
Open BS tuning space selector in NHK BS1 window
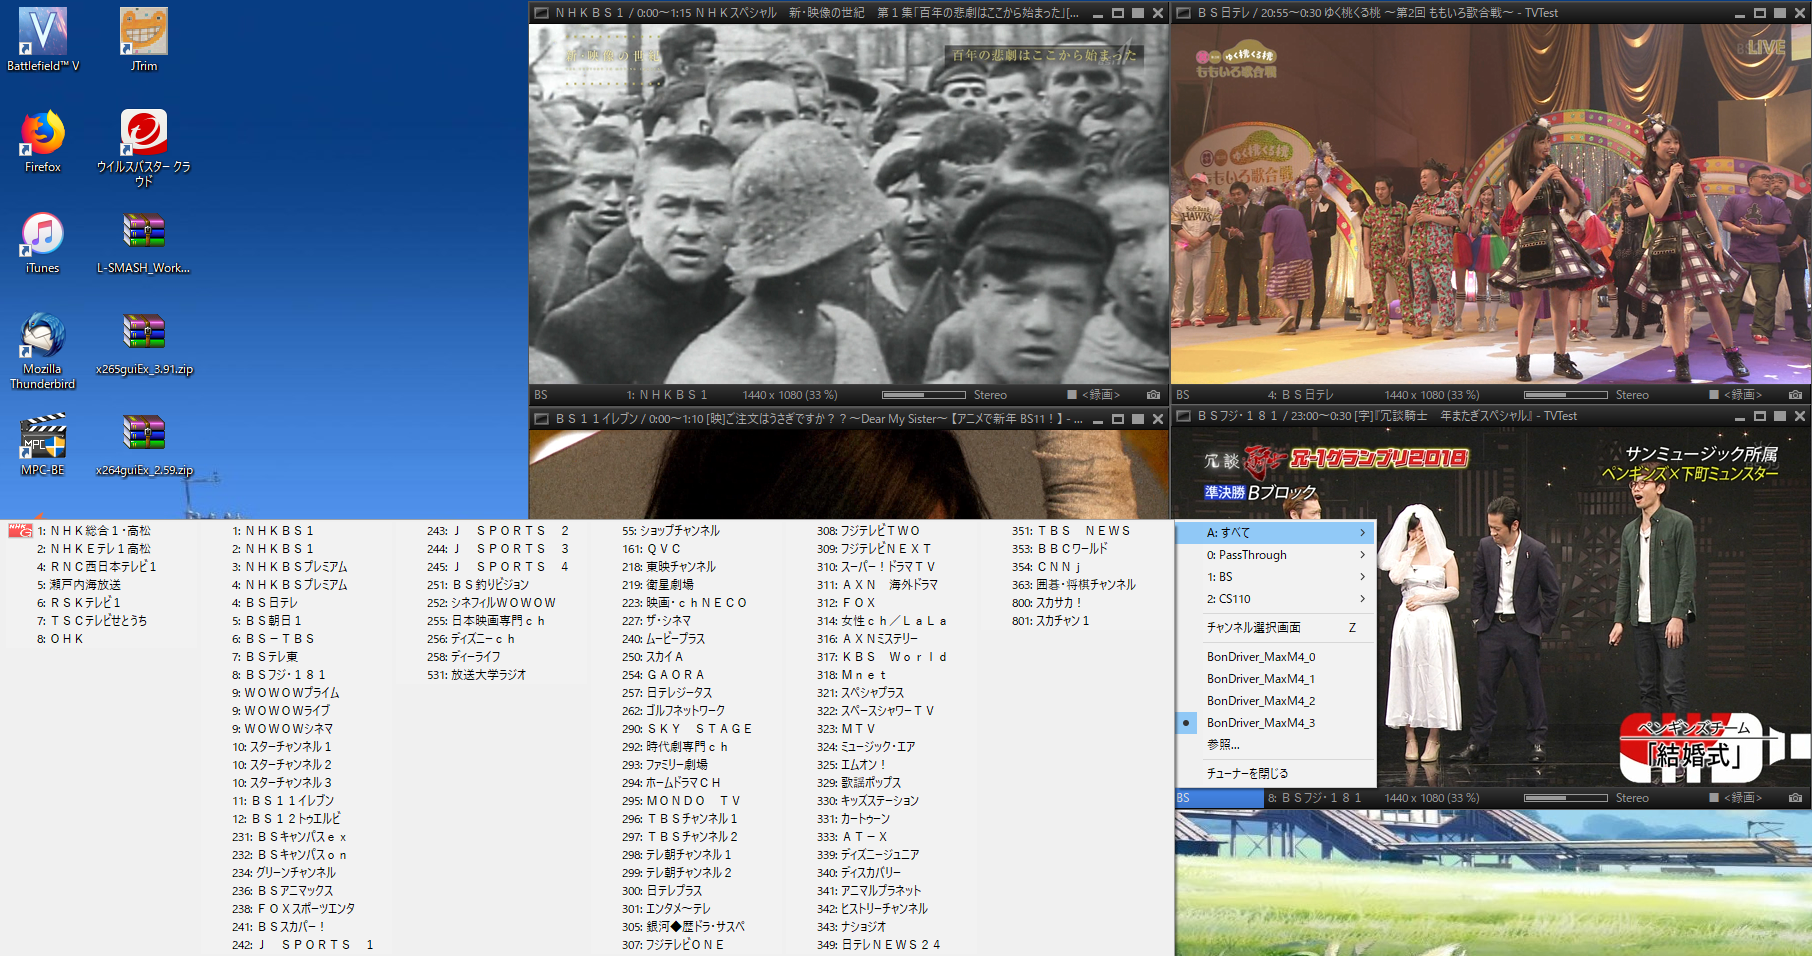[540, 395]
